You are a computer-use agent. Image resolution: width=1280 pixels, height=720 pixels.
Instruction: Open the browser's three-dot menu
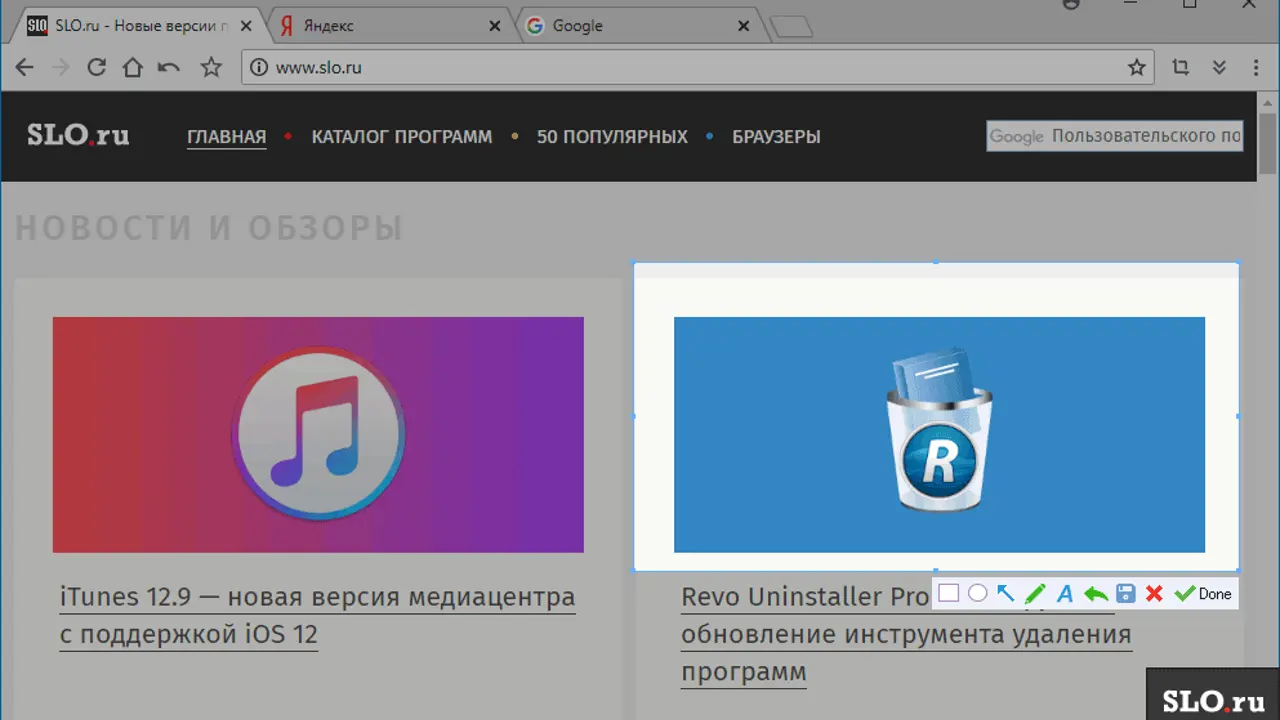tap(1256, 68)
